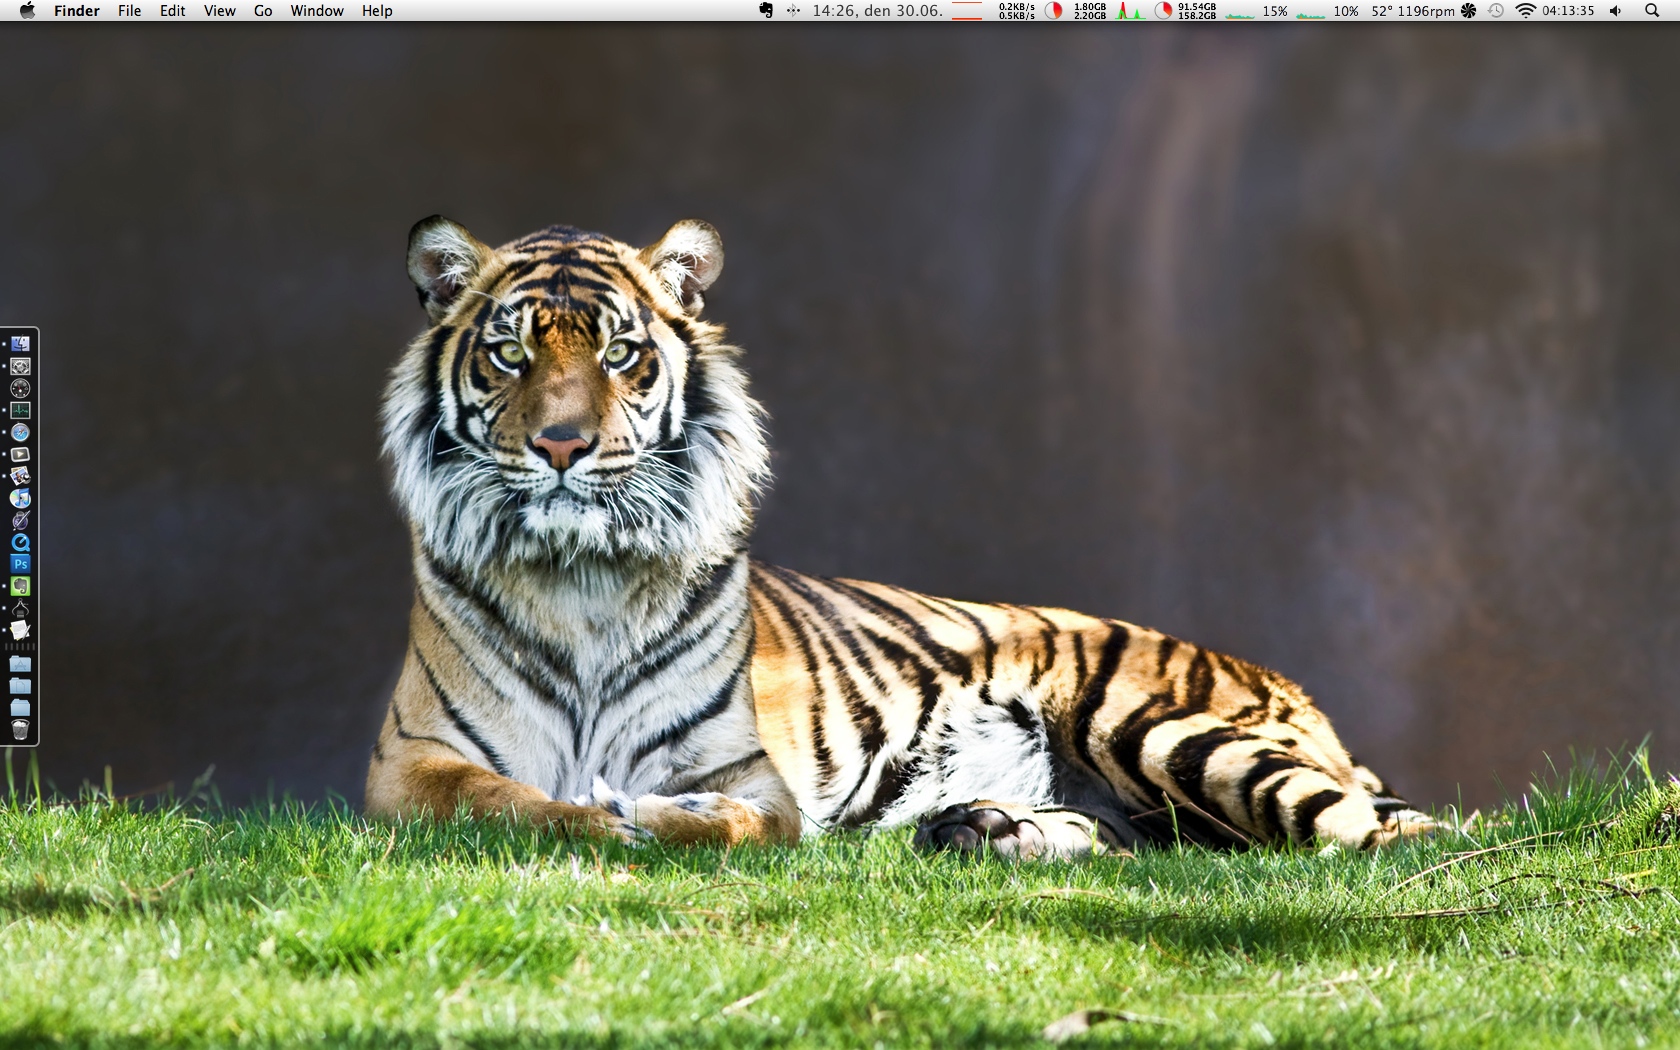Open Spotlight search magnifying glass

click(x=1652, y=11)
